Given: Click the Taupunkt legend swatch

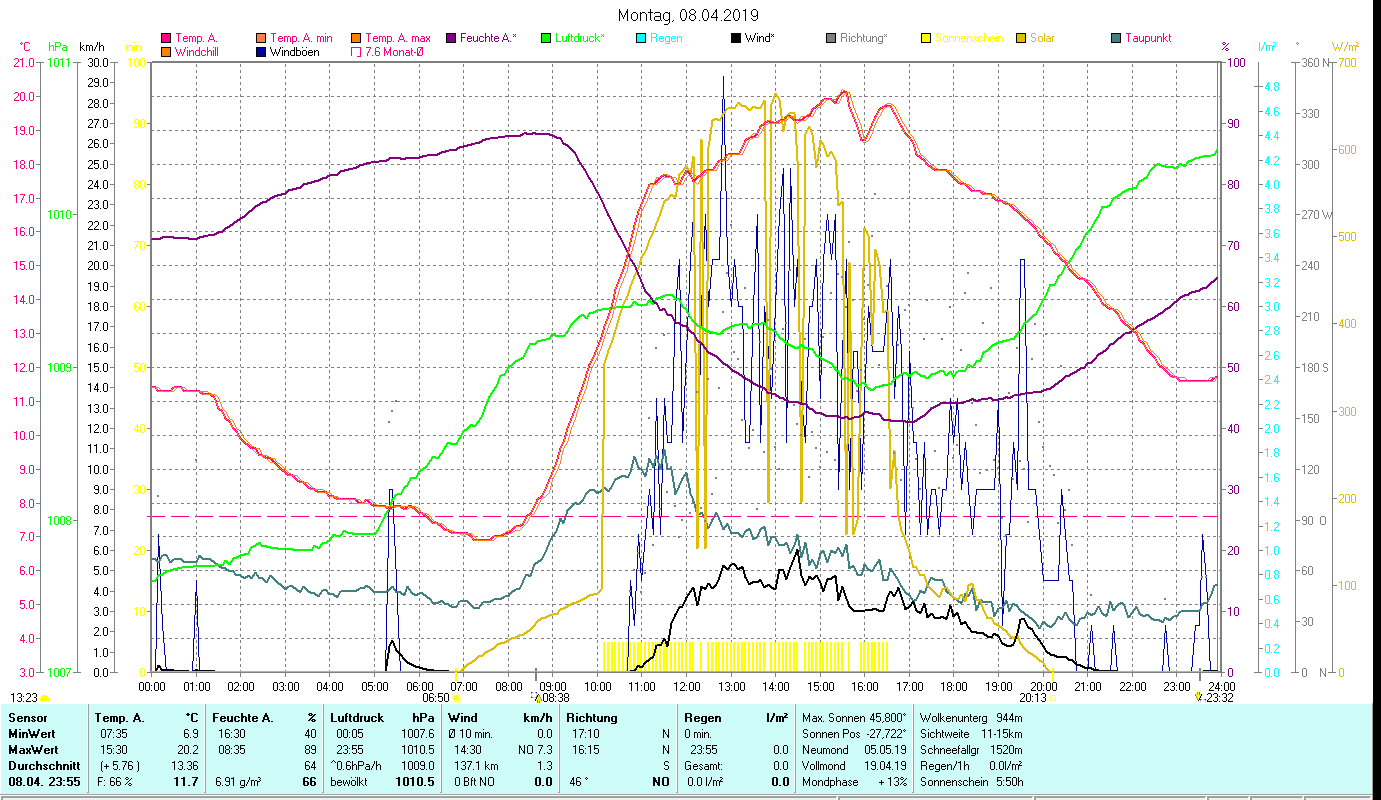Looking at the screenshot, I should coord(1115,39).
